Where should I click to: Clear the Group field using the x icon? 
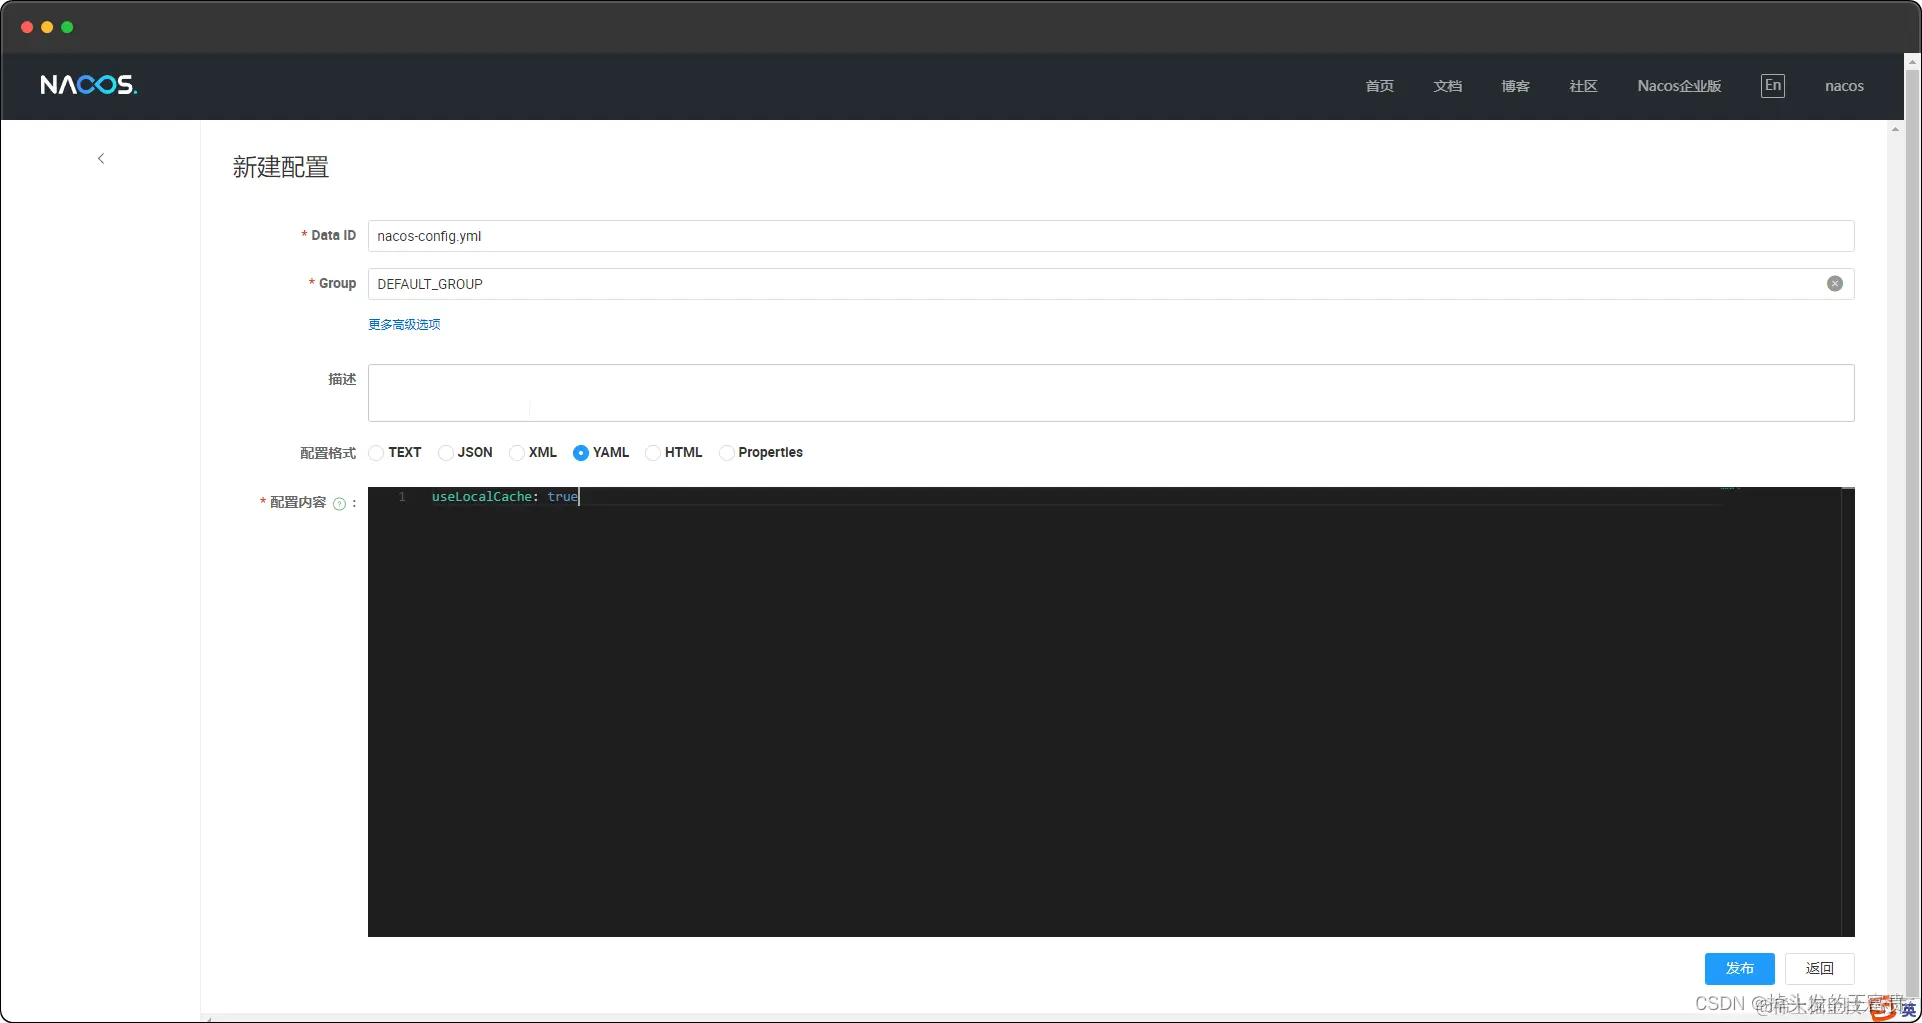click(x=1834, y=284)
